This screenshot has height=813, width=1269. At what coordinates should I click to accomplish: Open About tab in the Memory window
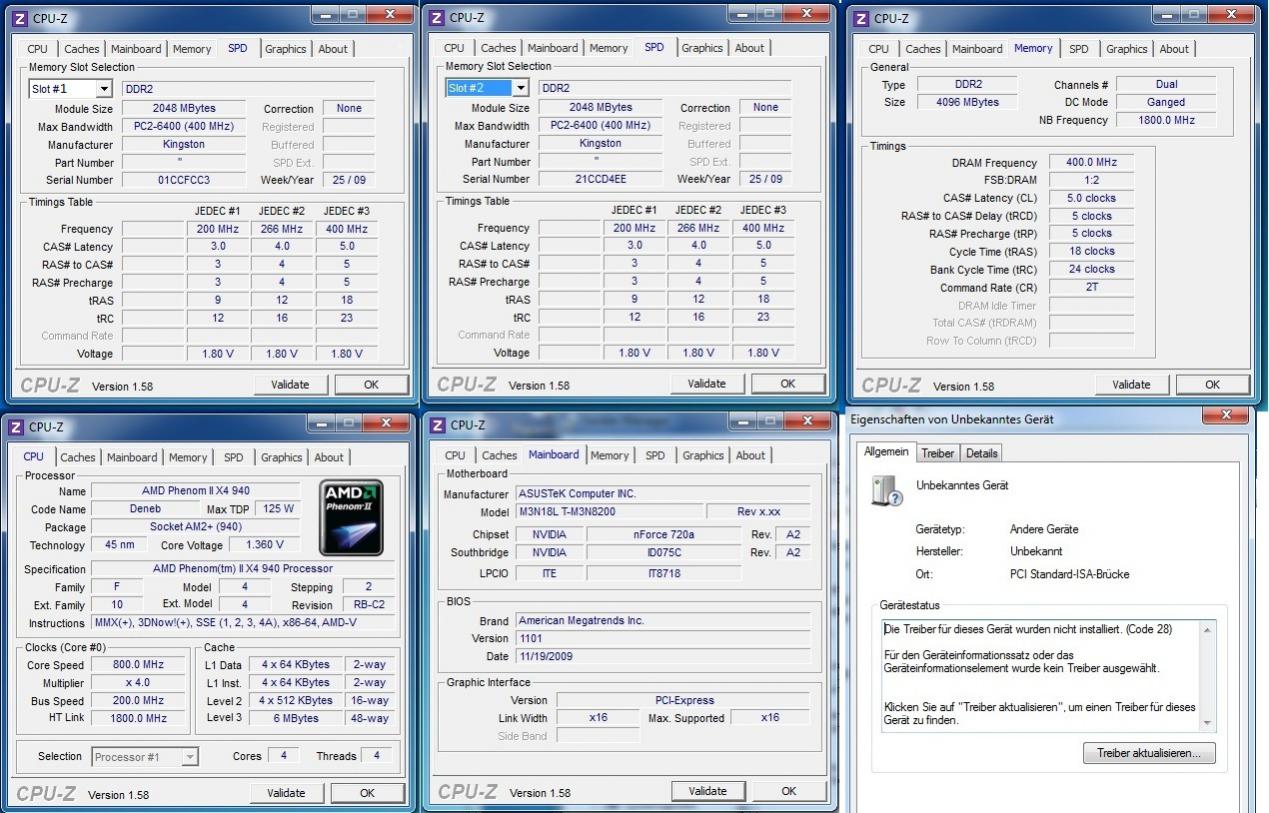tap(1174, 48)
